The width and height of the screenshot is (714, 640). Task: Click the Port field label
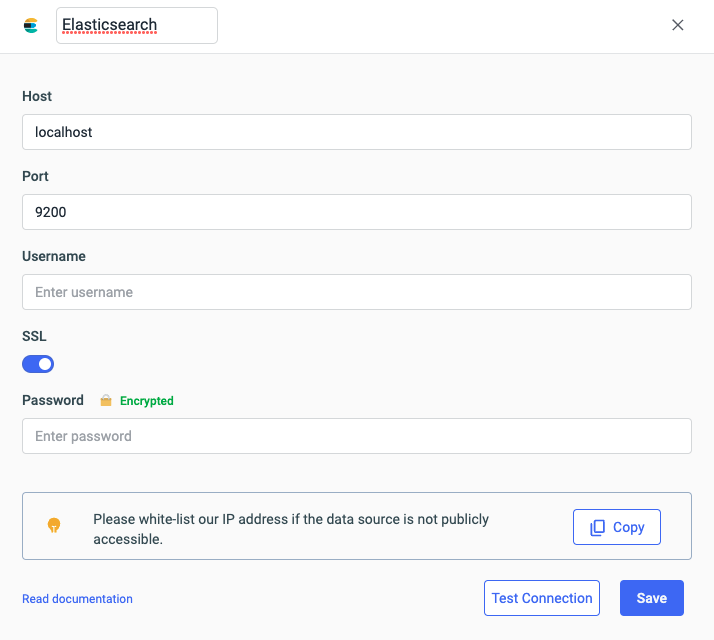(36, 176)
